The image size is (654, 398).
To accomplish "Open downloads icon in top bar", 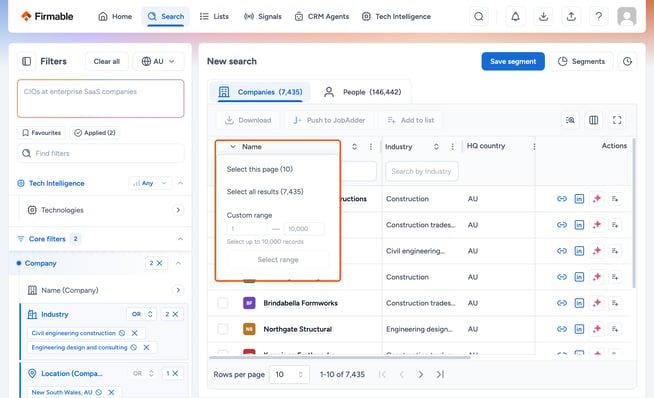I will [x=543, y=17].
